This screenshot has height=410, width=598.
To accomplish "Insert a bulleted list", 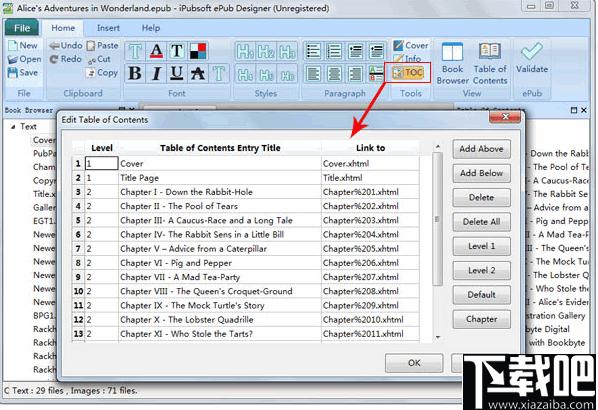I will (x=313, y=51).
